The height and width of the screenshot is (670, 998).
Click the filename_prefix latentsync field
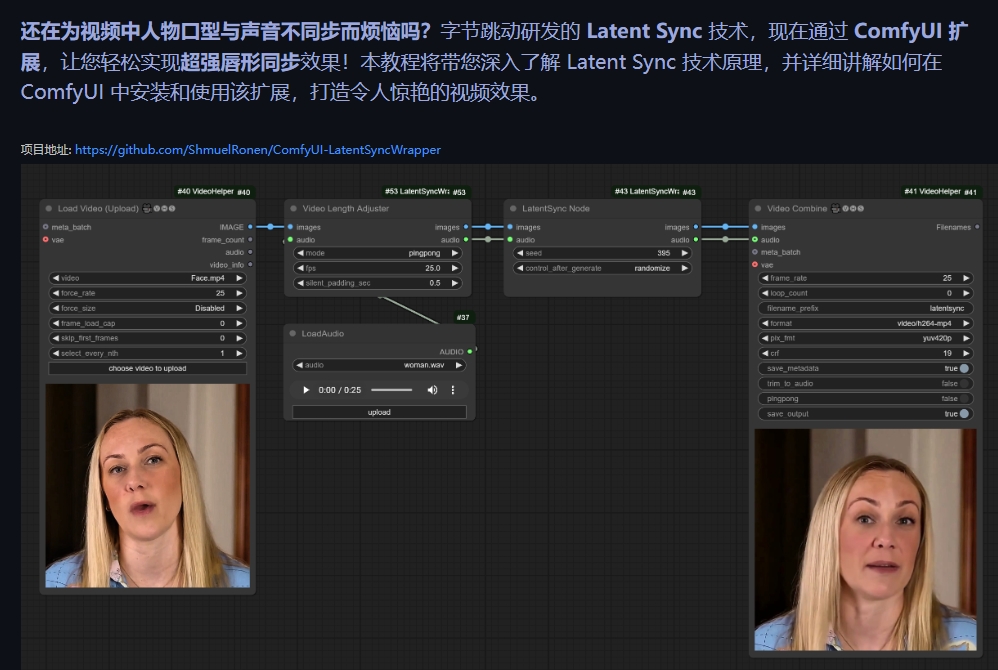coord(866,308)
